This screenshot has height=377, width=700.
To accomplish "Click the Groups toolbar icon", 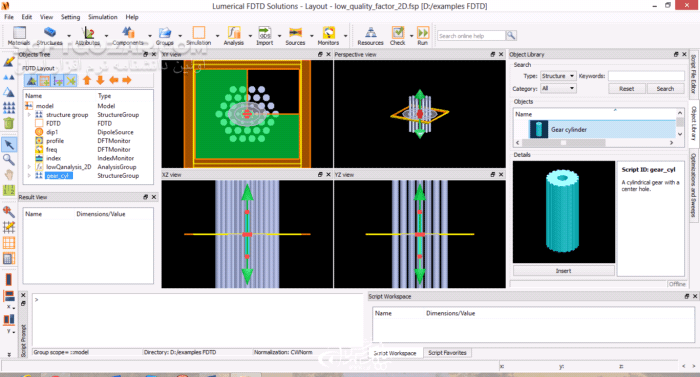I will click(165, 33).
